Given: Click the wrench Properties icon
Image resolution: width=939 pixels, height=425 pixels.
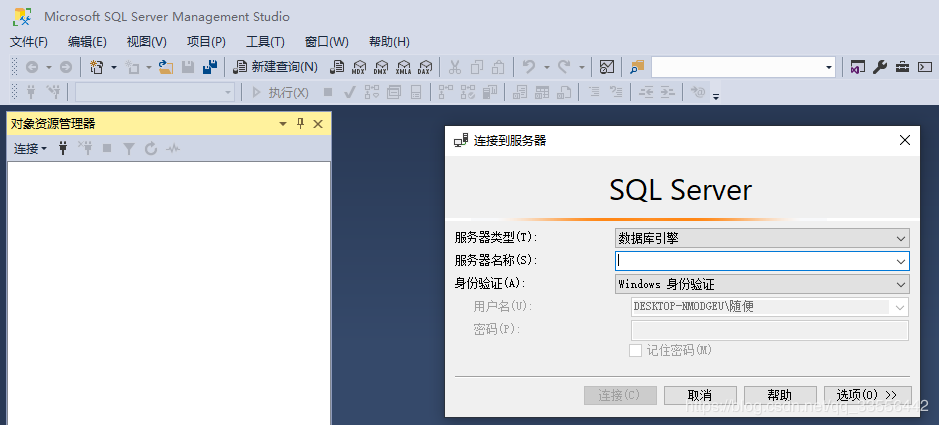Looking at the screenshot, I should click(880, 67).
